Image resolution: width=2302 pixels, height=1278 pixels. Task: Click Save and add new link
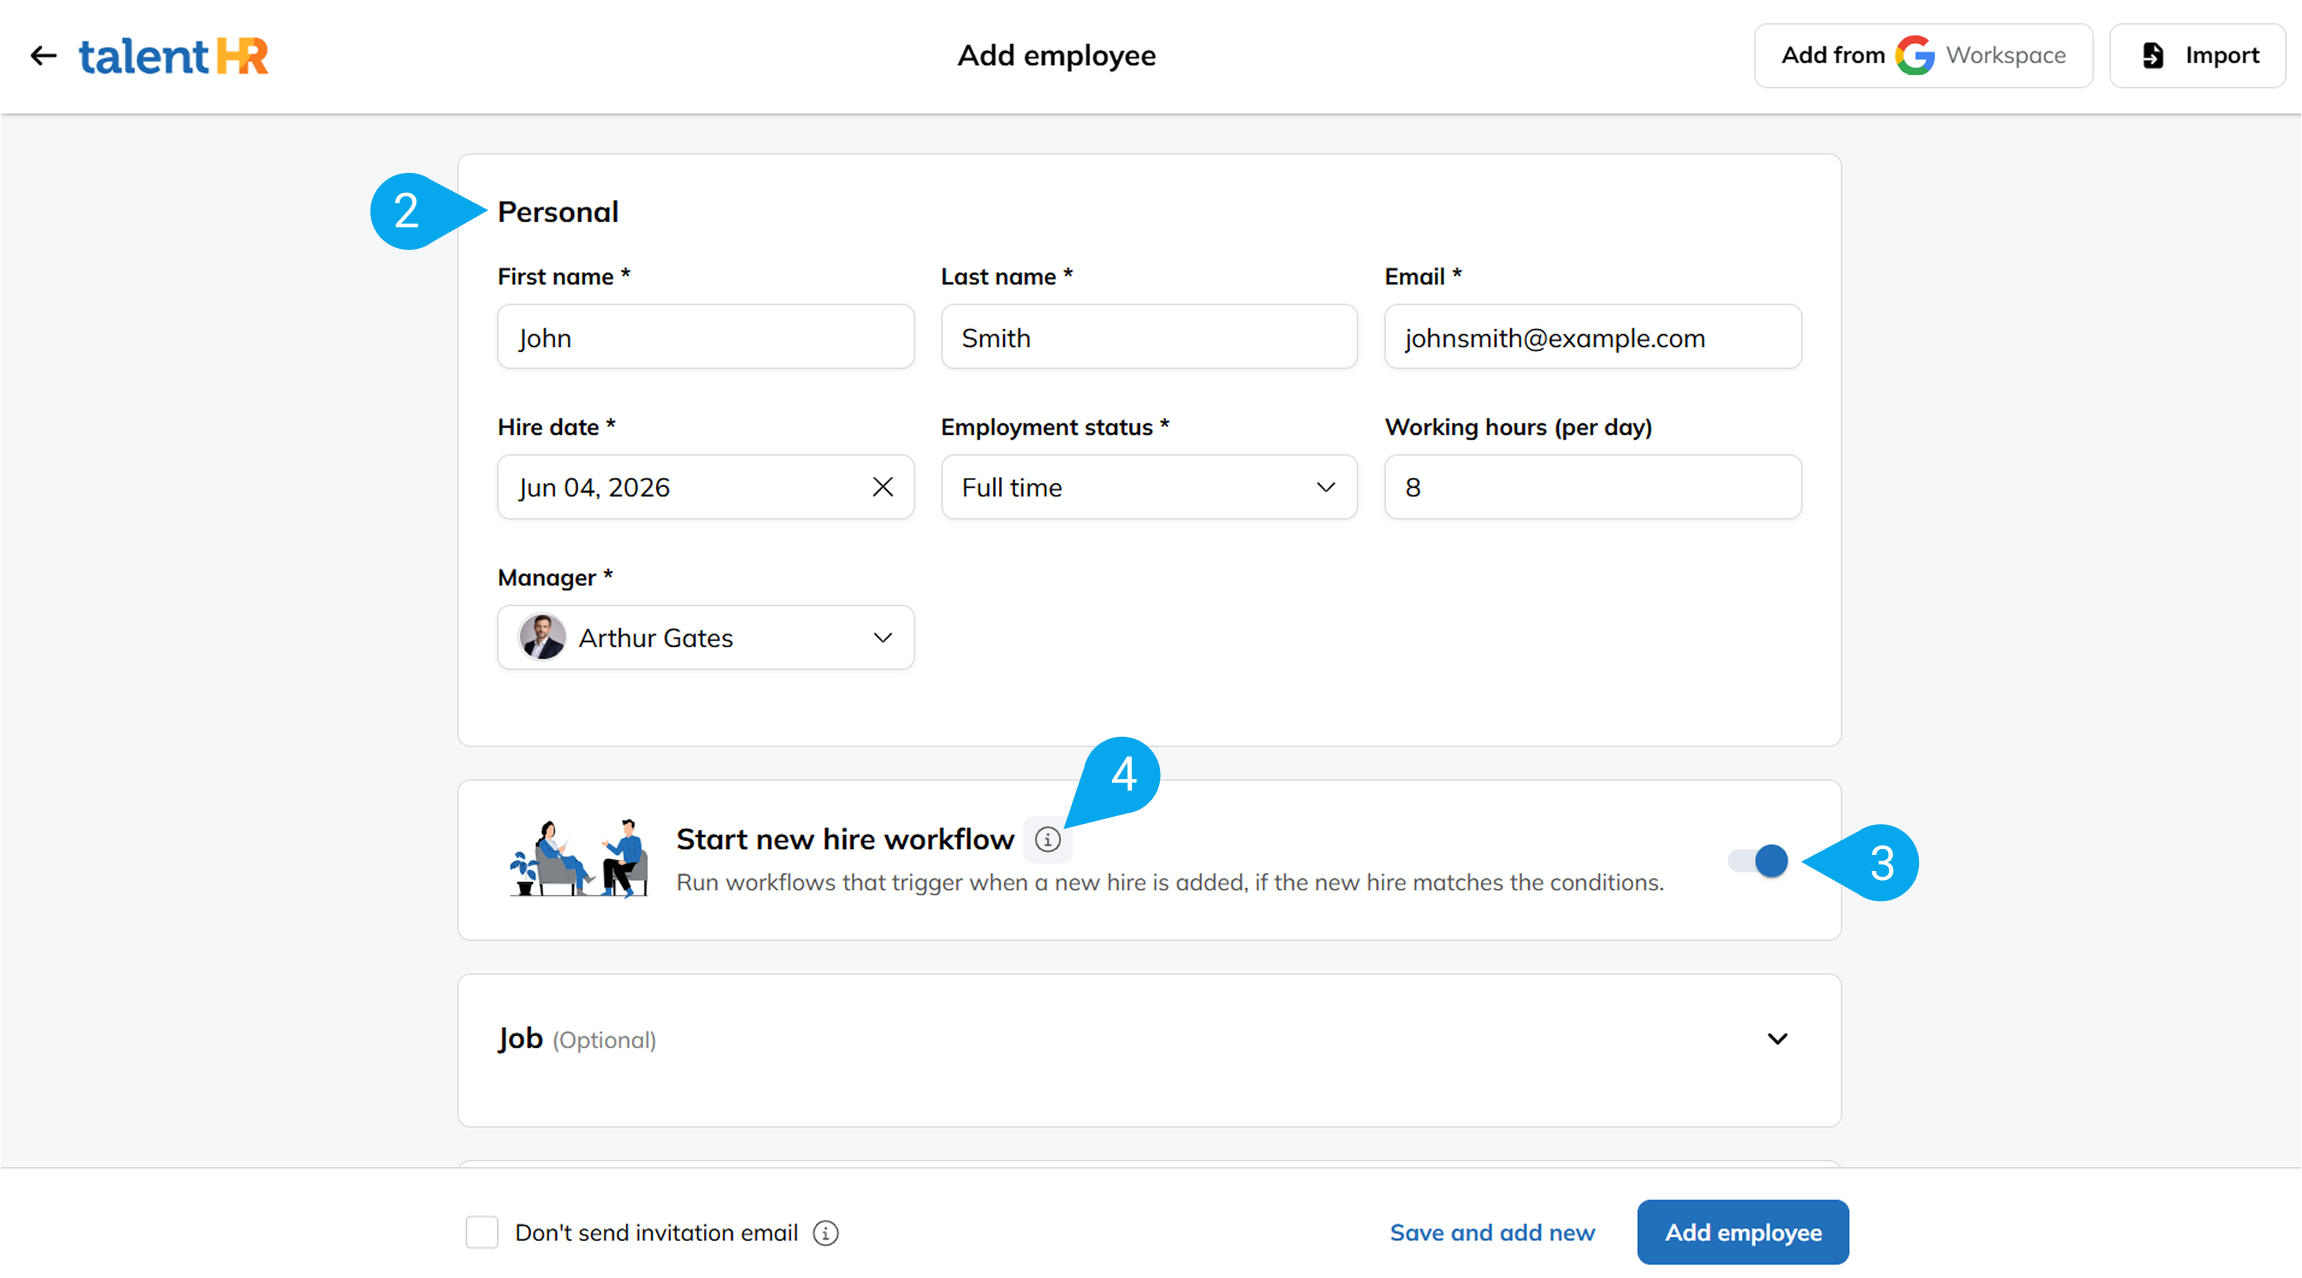pyautogui.click(x=1492, y=1233)
